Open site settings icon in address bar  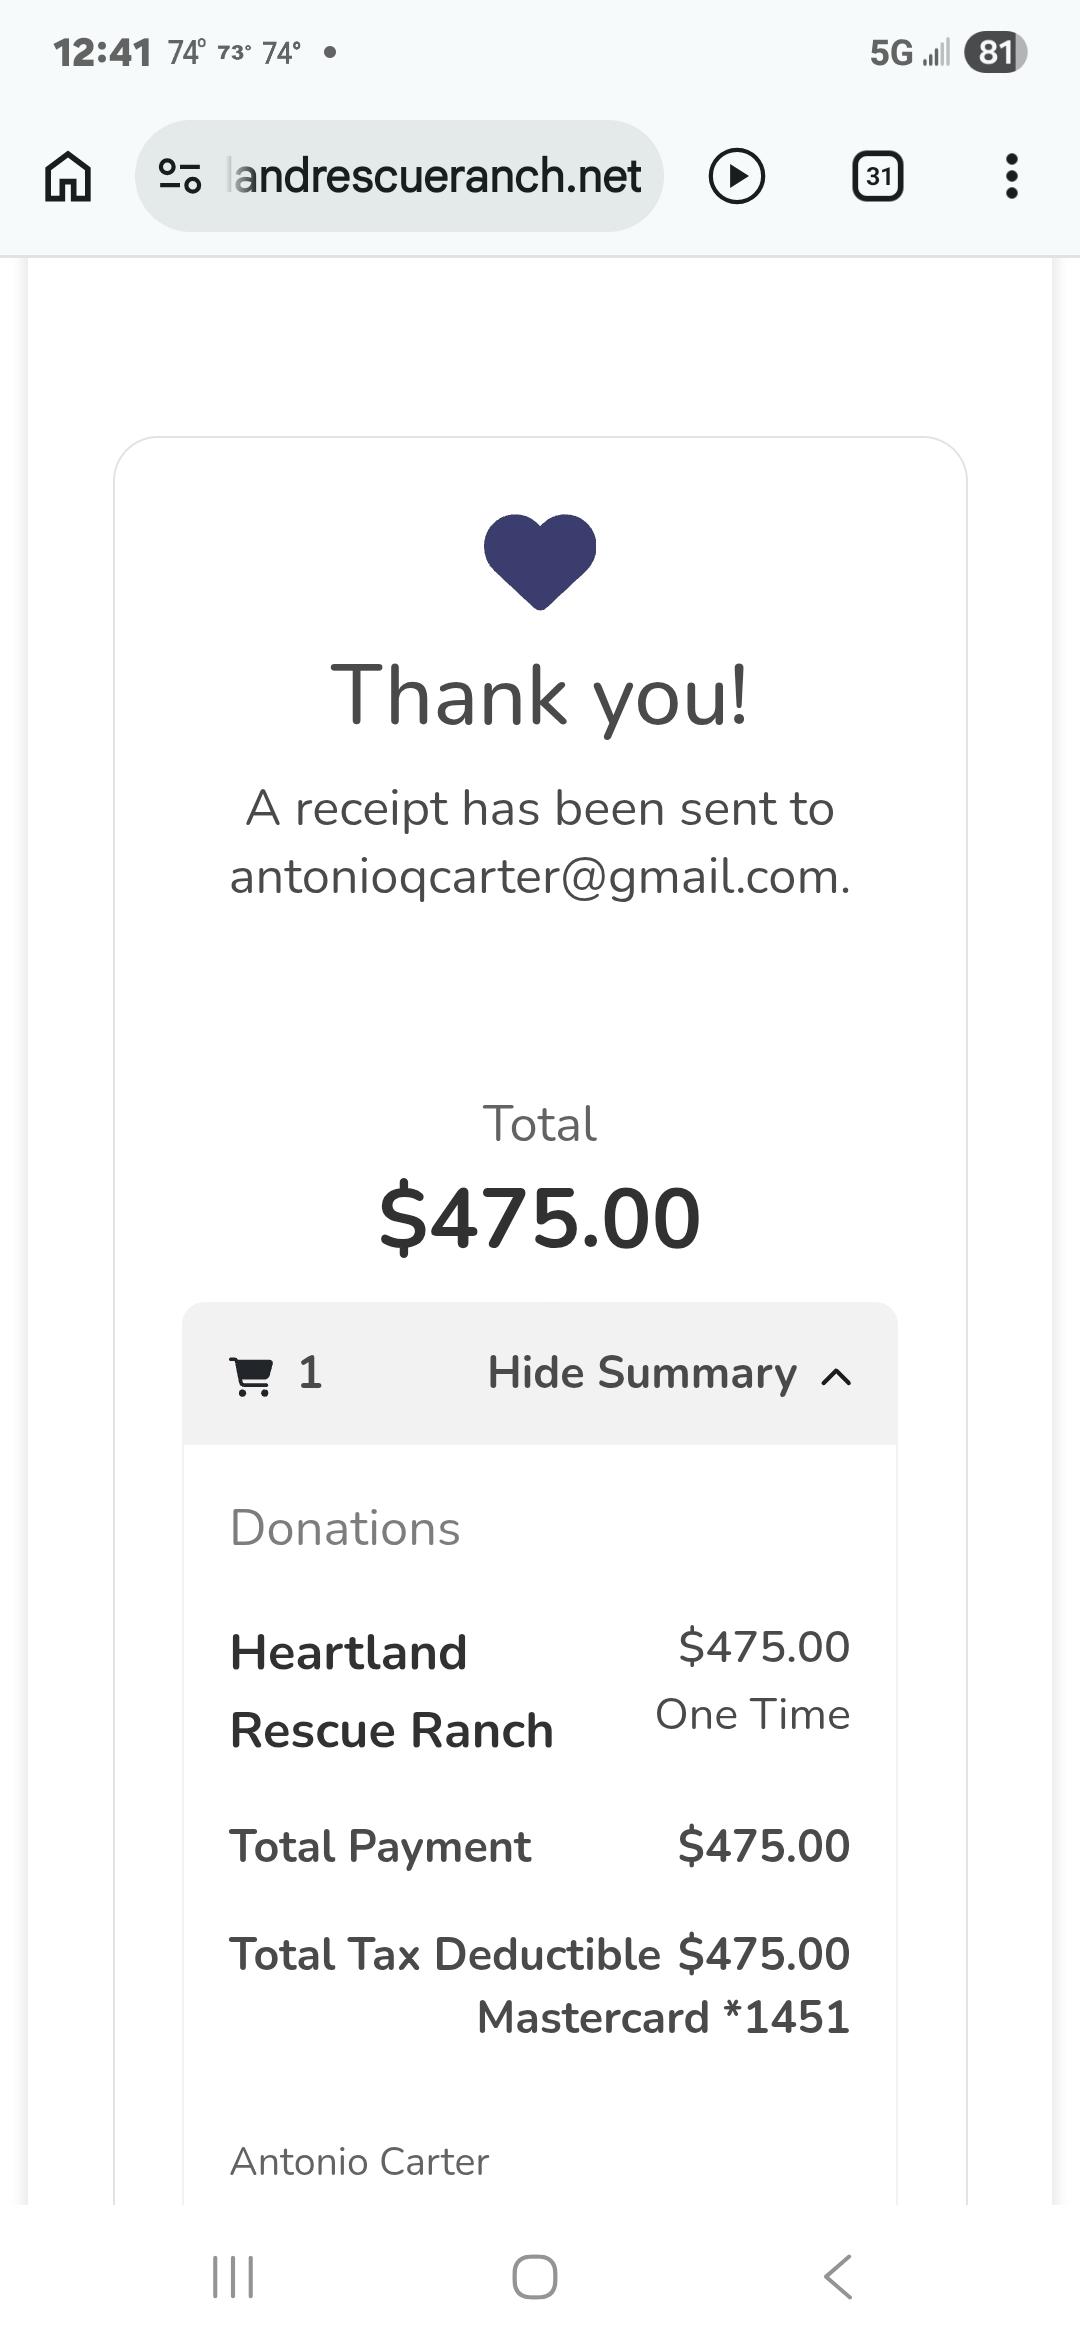(x=180, y=176)
